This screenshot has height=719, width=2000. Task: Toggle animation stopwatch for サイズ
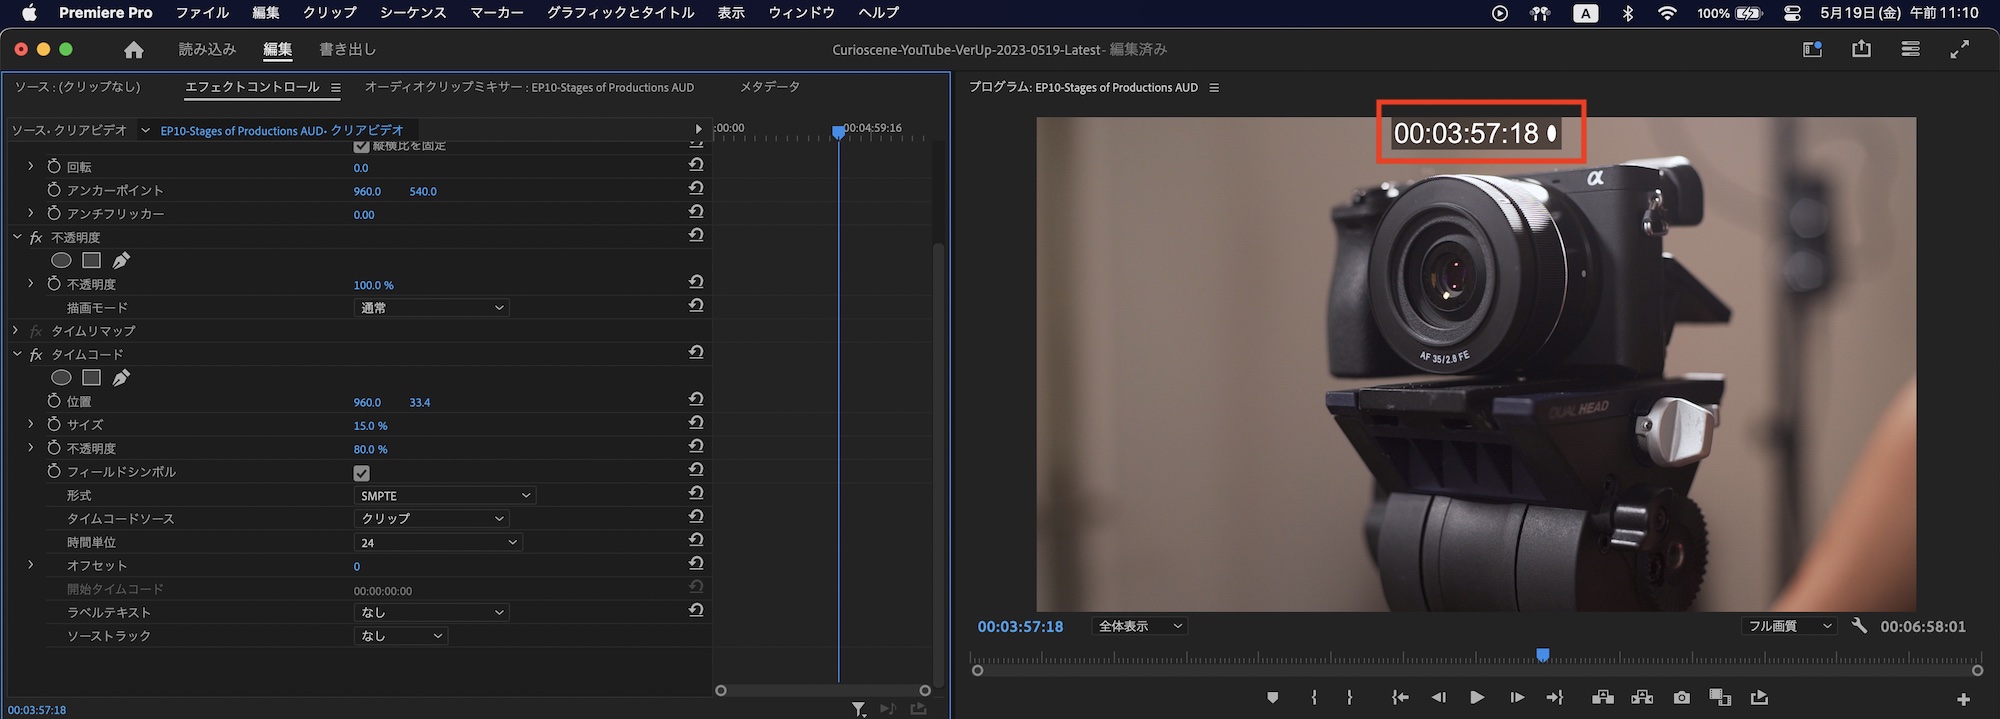point(54,425)
